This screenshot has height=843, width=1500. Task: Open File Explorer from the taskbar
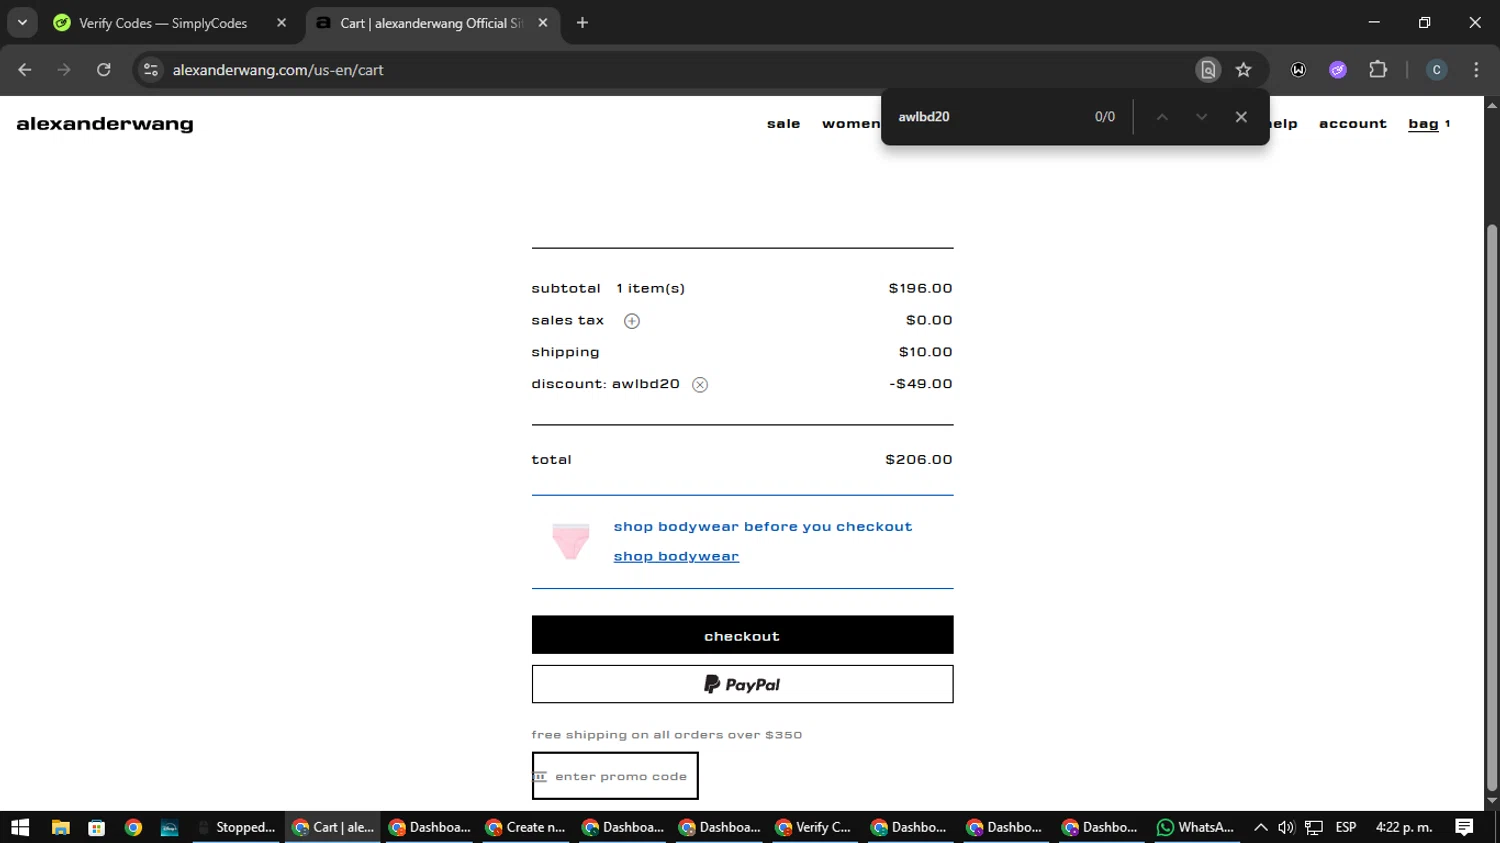coord(60,827)
